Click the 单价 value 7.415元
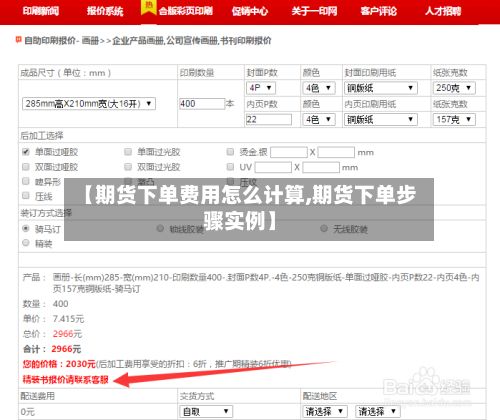 pyautogui.click(x=68, y=319)
